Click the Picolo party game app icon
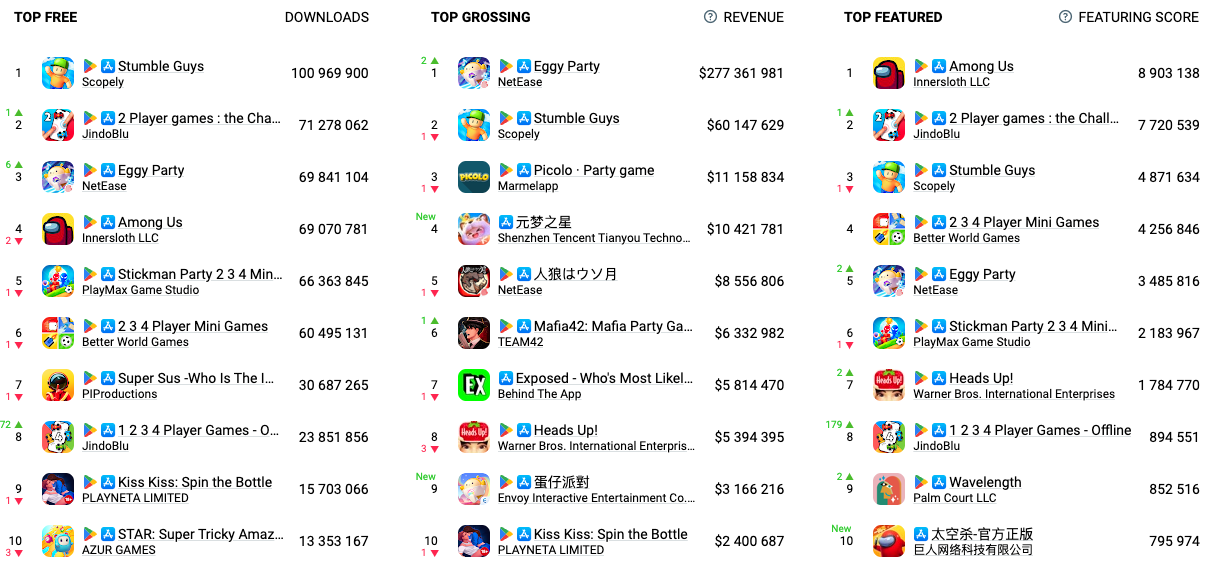The image size is (1213, 561). click(474, 177)
